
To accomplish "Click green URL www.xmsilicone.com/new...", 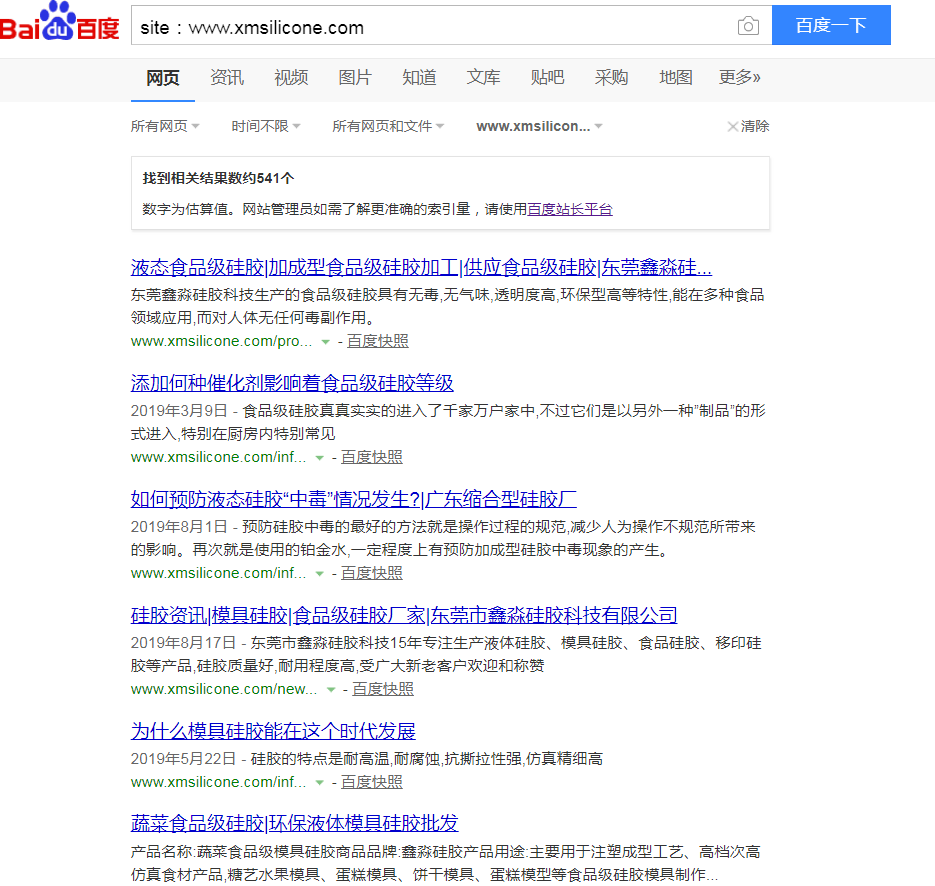I will coord(224,689).
